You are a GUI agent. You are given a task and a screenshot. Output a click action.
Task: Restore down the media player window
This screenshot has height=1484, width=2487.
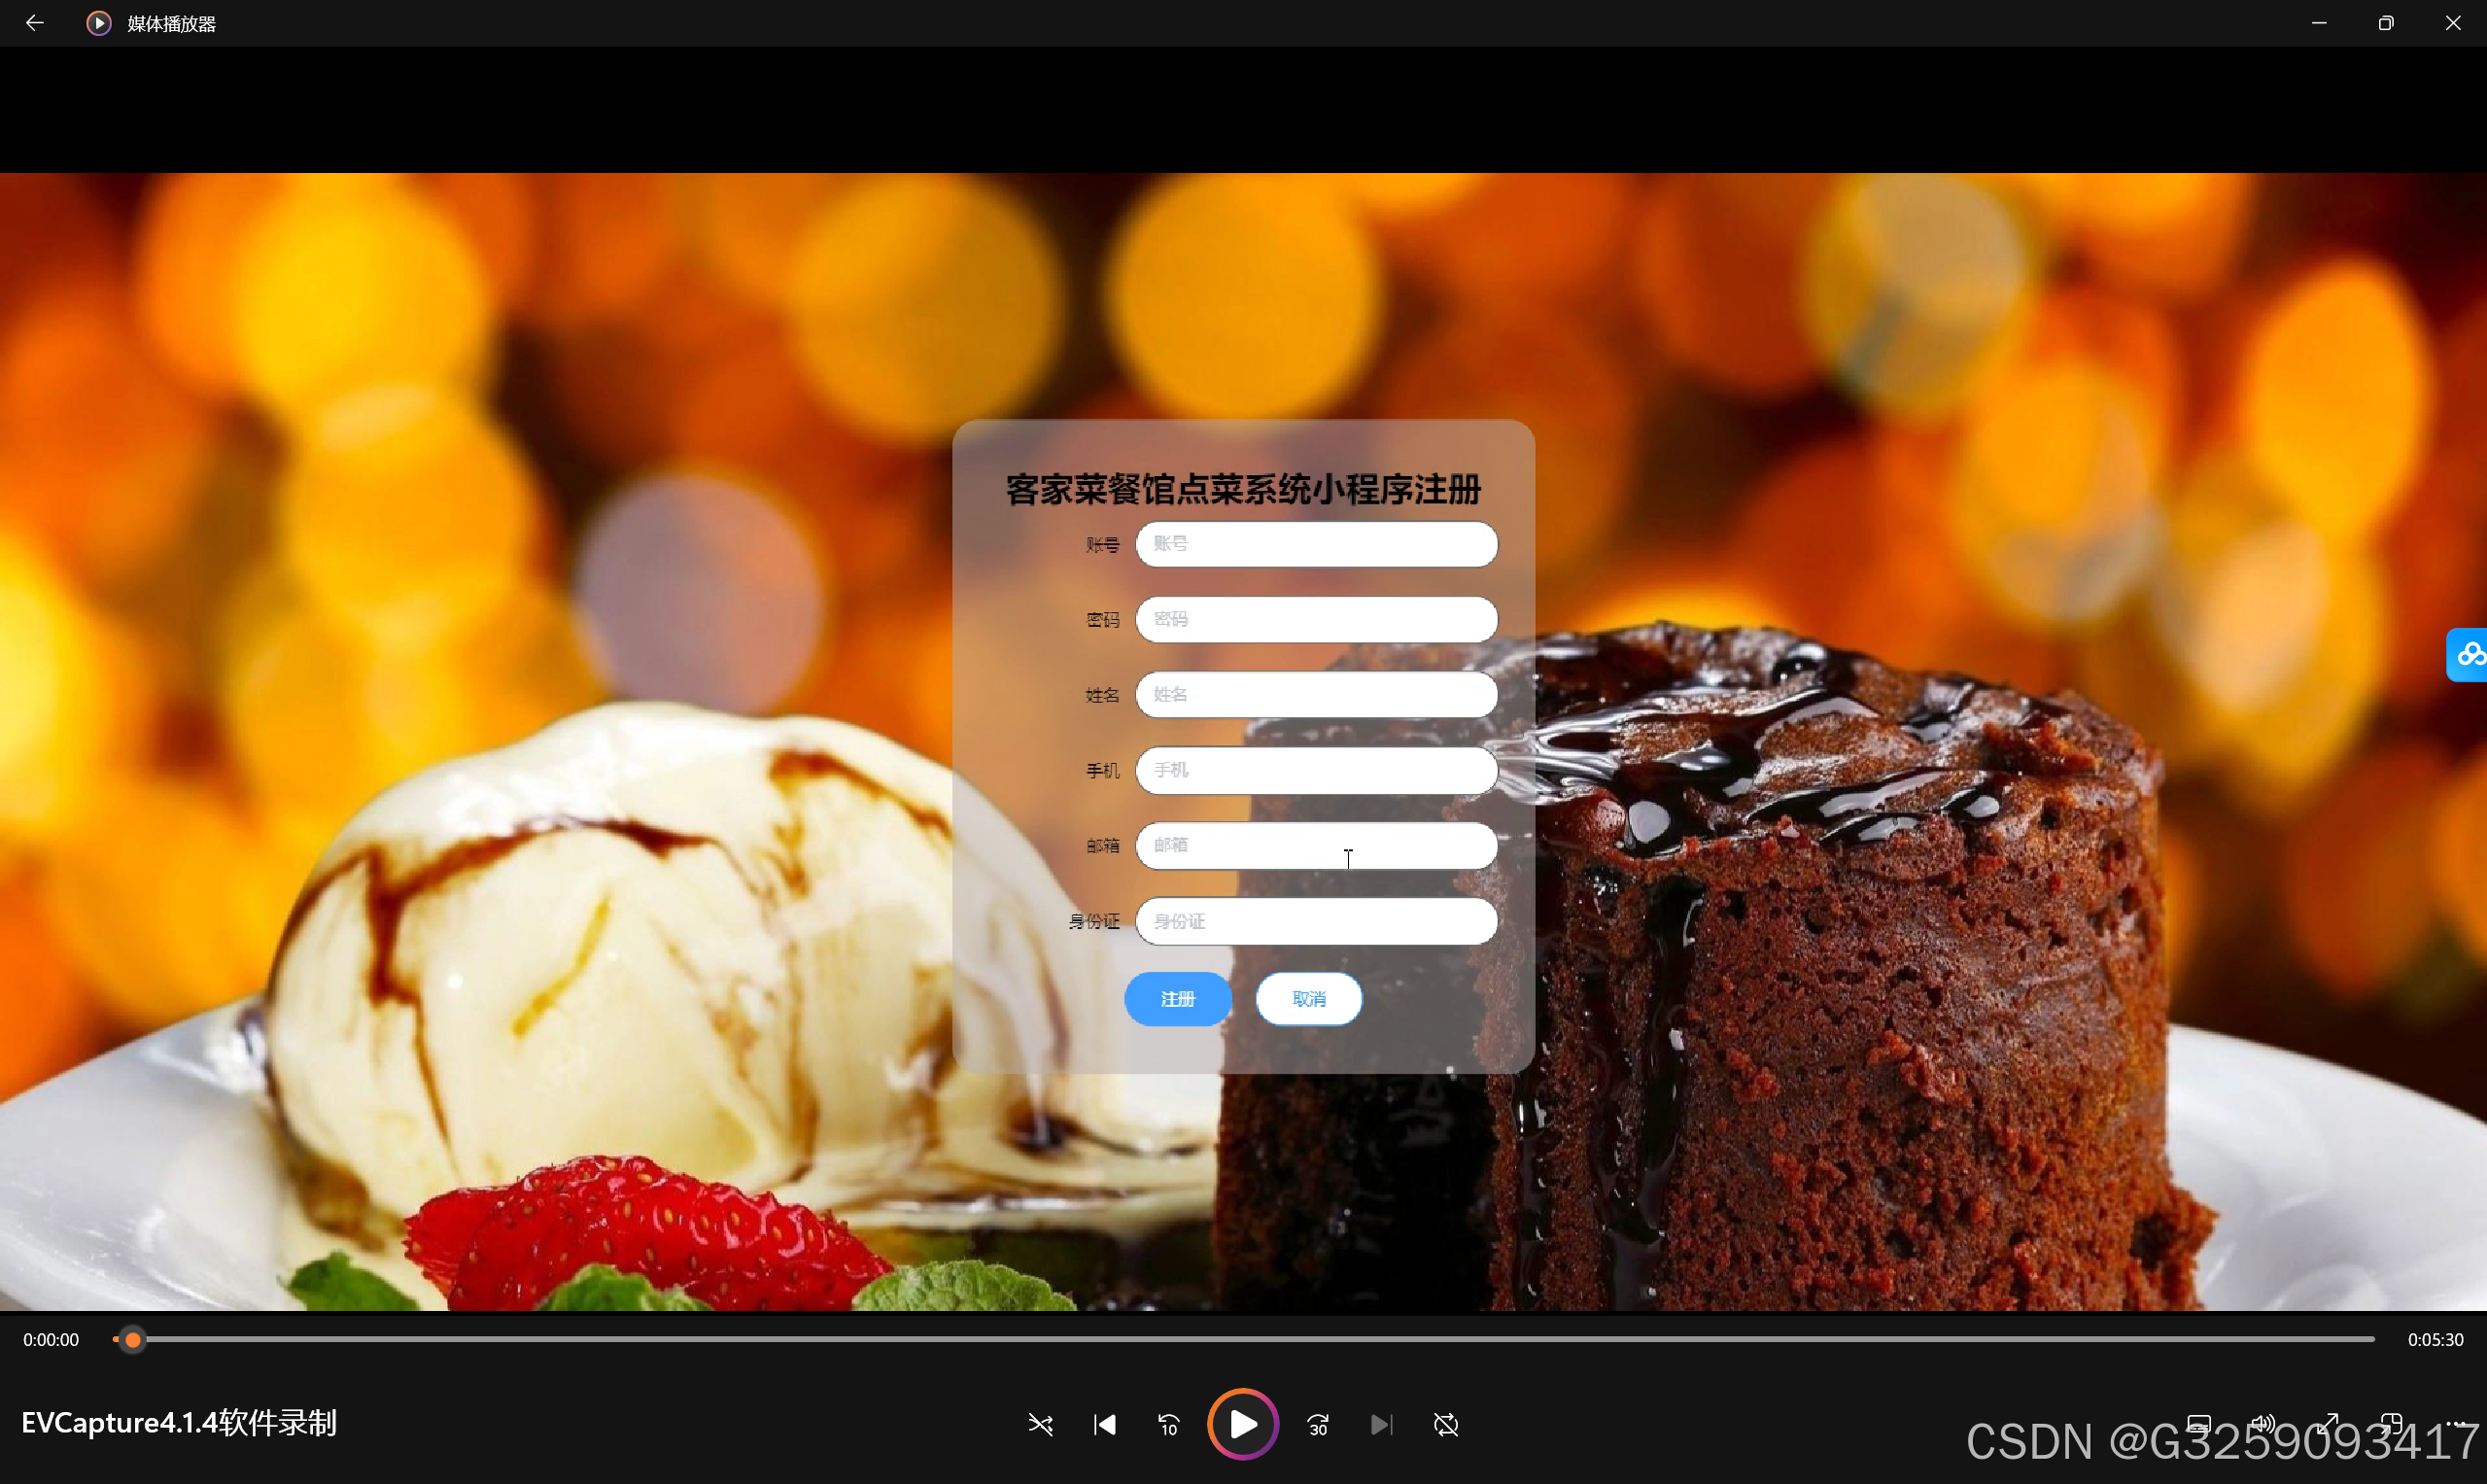coord(2386,23)
